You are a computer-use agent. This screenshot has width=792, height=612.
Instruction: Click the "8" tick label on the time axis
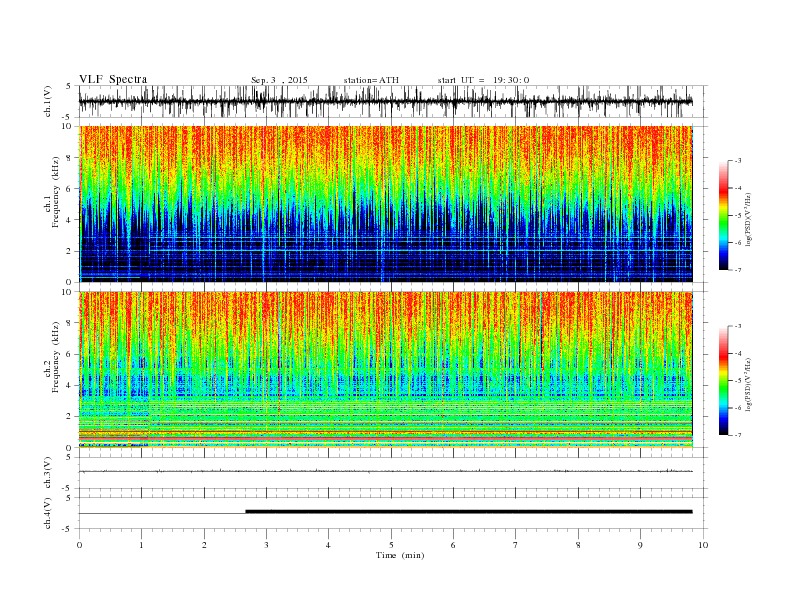(578, 545)
